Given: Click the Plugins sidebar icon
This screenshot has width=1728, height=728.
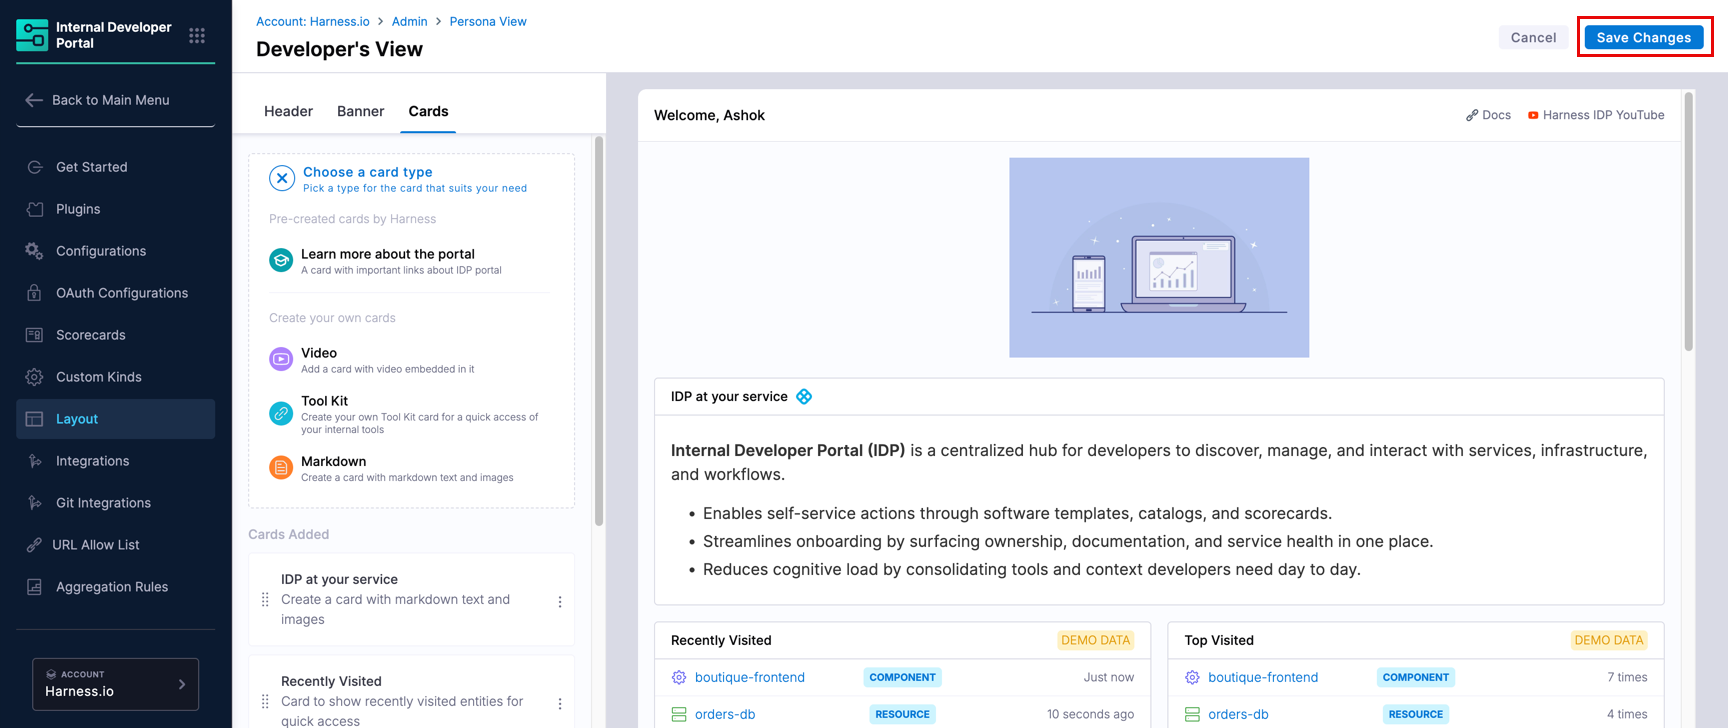Looking at the screenshot, I should (35, 209).
